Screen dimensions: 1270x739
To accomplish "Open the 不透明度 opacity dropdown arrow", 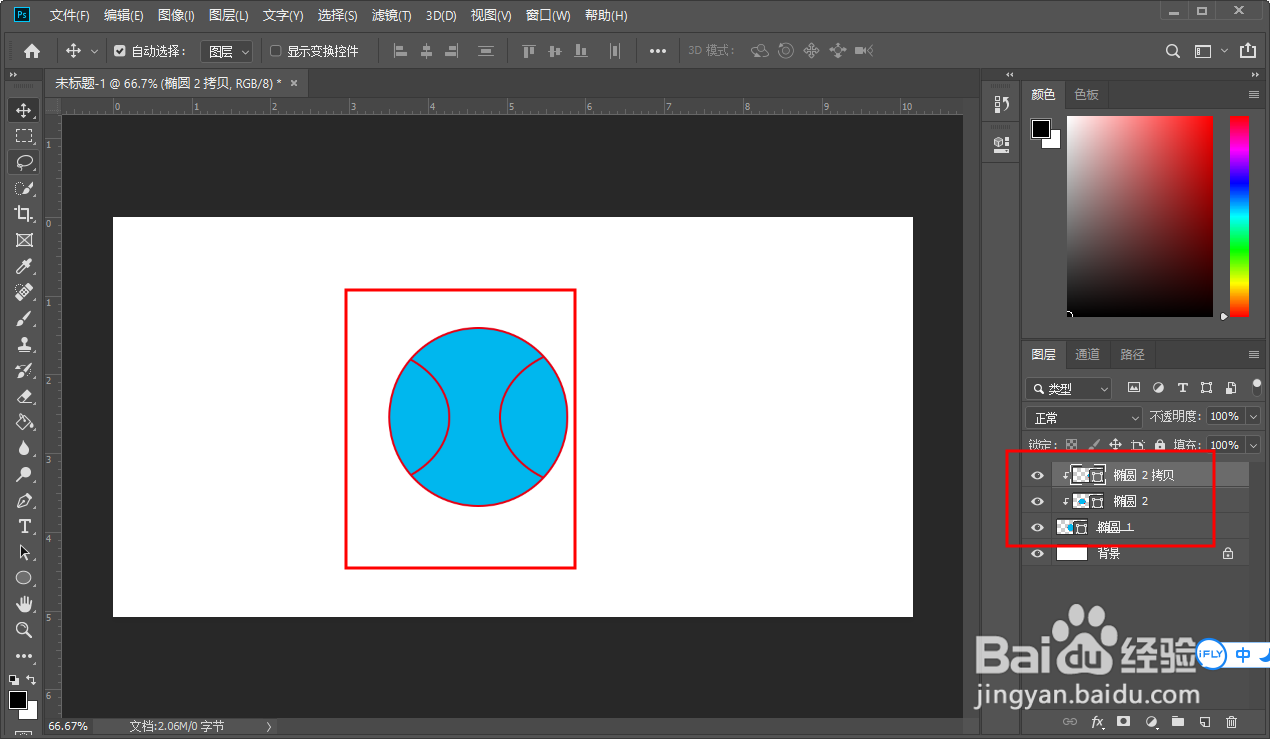I will coord(1252,416).
